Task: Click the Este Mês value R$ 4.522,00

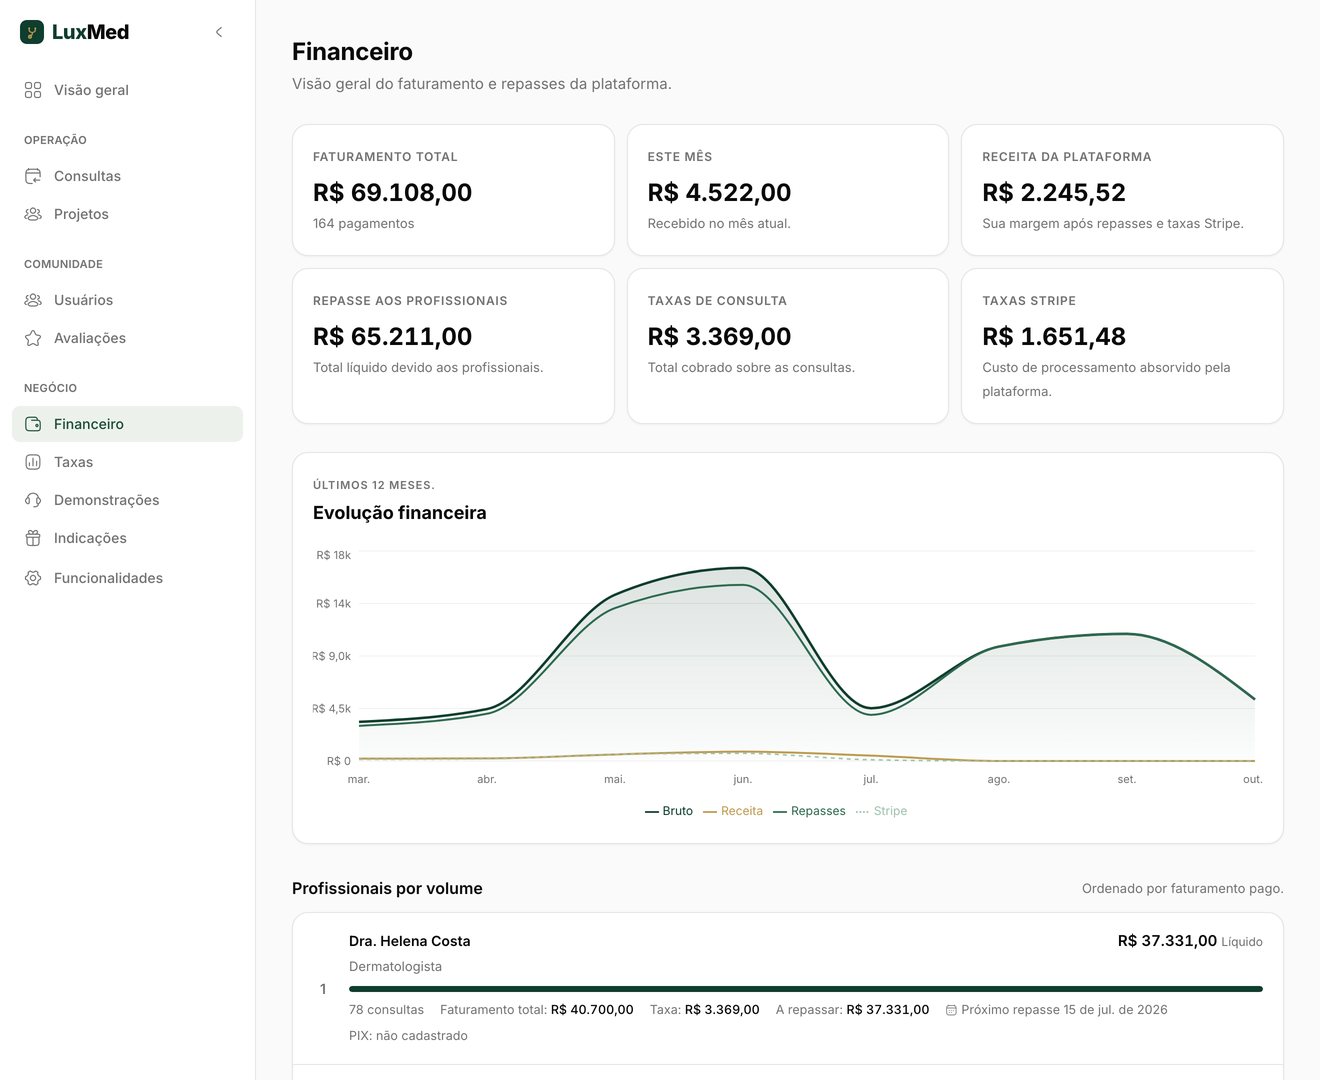Action: pos(719,192)
